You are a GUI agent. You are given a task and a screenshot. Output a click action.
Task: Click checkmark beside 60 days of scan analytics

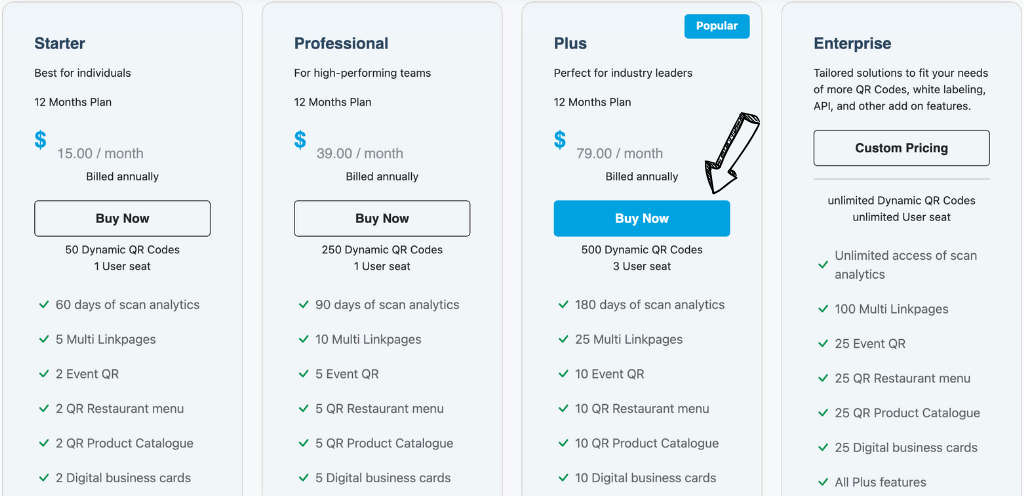tap(44, 305)
